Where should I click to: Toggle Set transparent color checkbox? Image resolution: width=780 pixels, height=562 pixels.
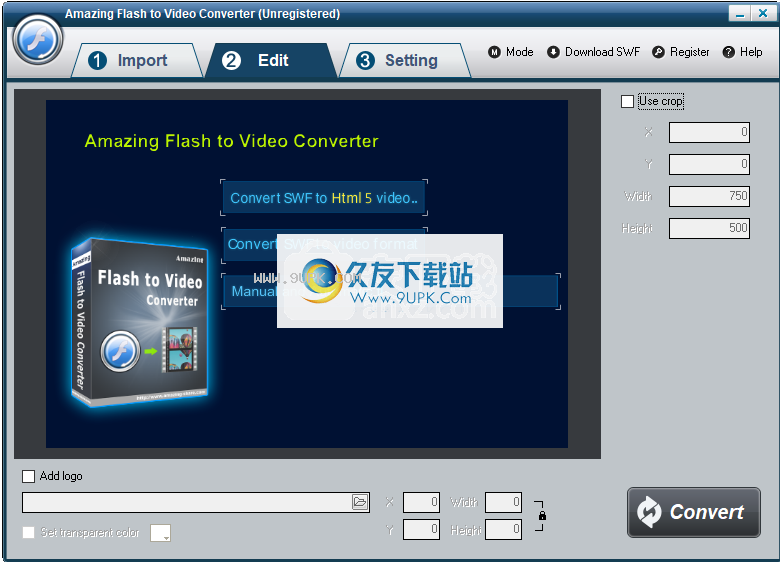(x=28, y=533)
